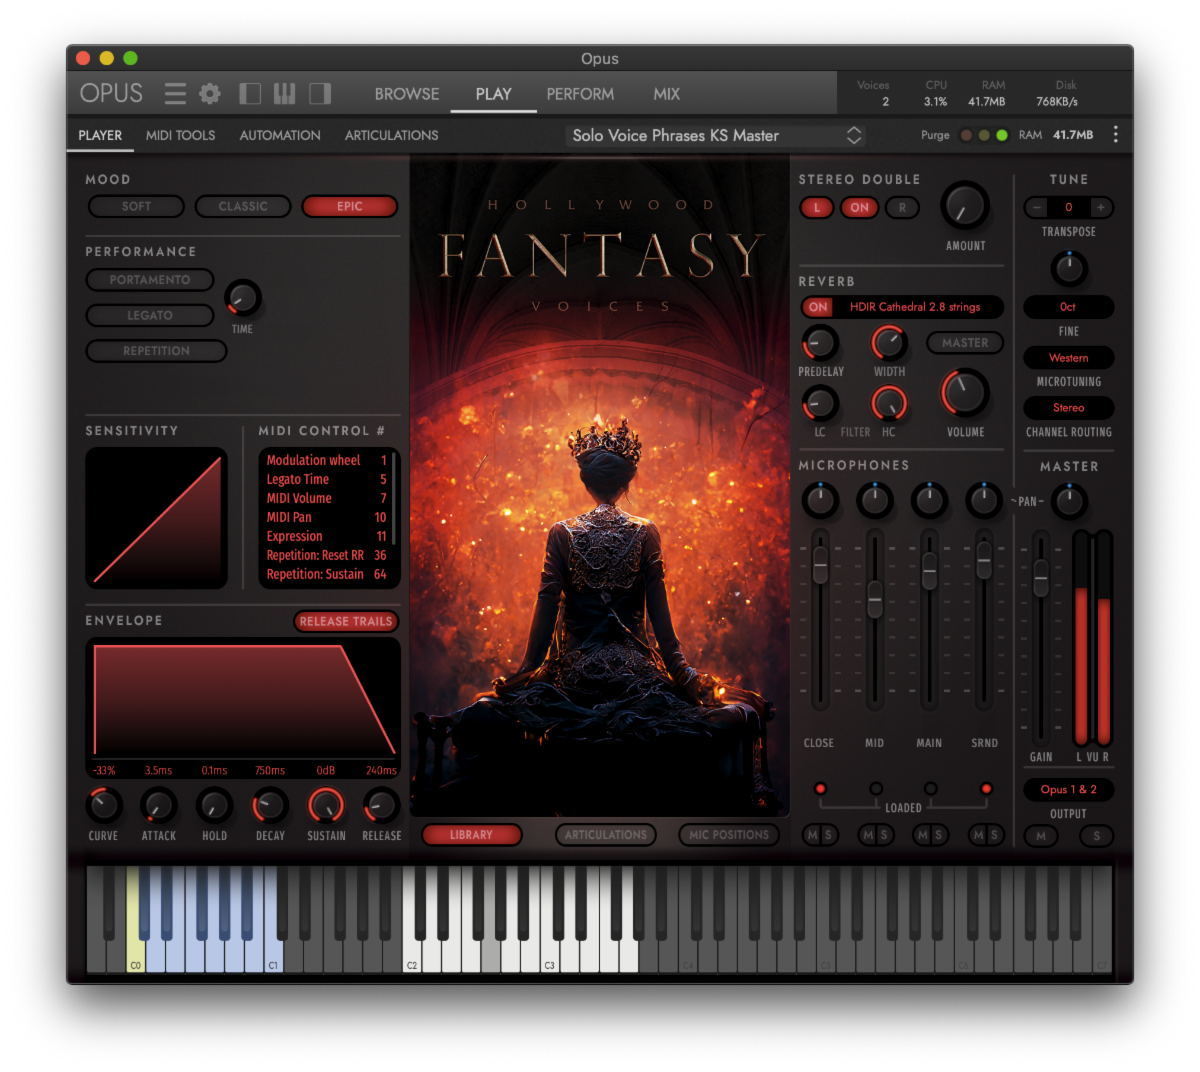Screen dimensions: 1200x1072
Task: Open the settings gear icon
Action: tap(210, 94)
